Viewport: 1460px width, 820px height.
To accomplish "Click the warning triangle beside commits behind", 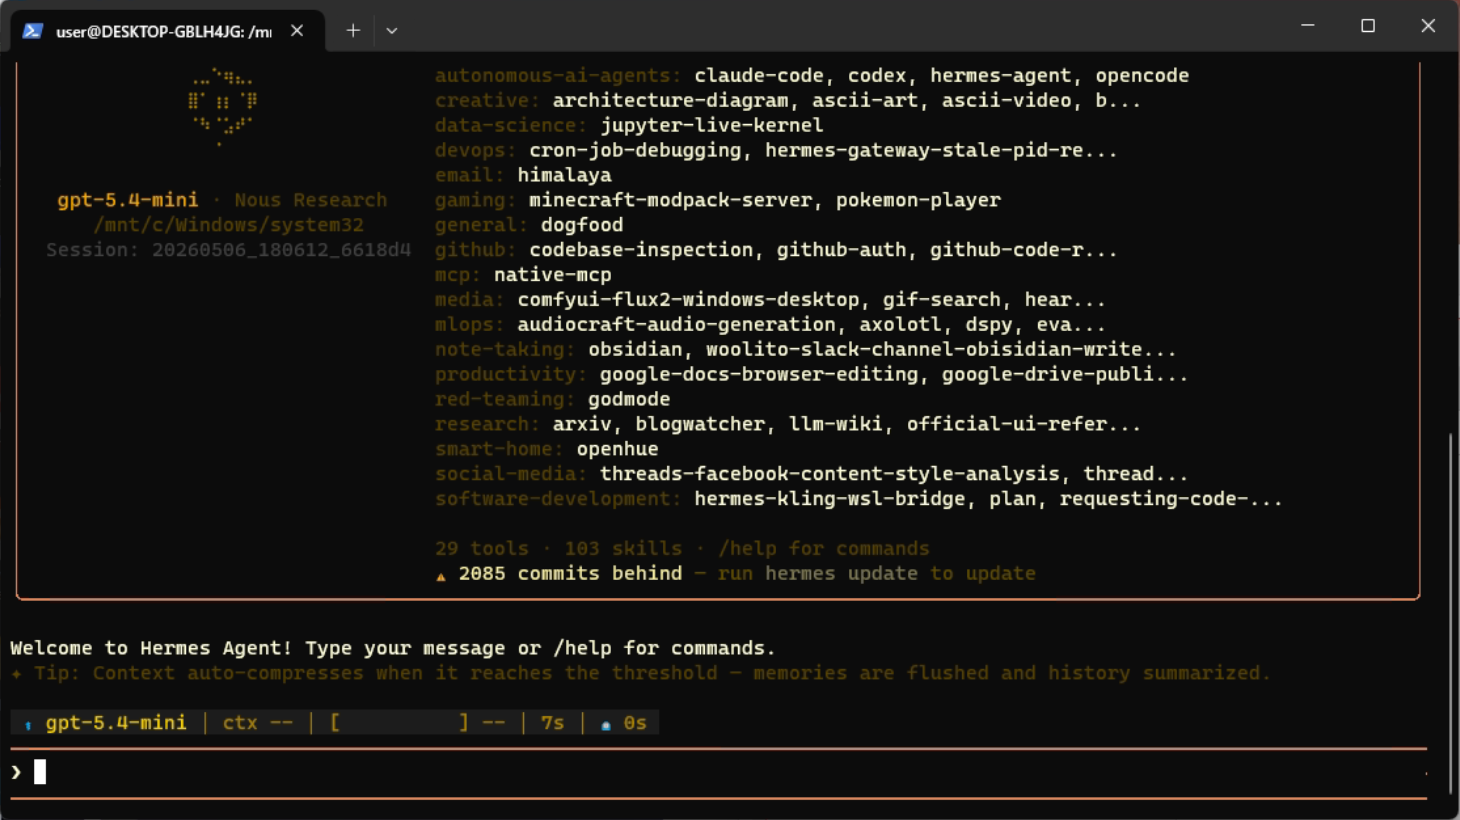I will pos(441,575).
